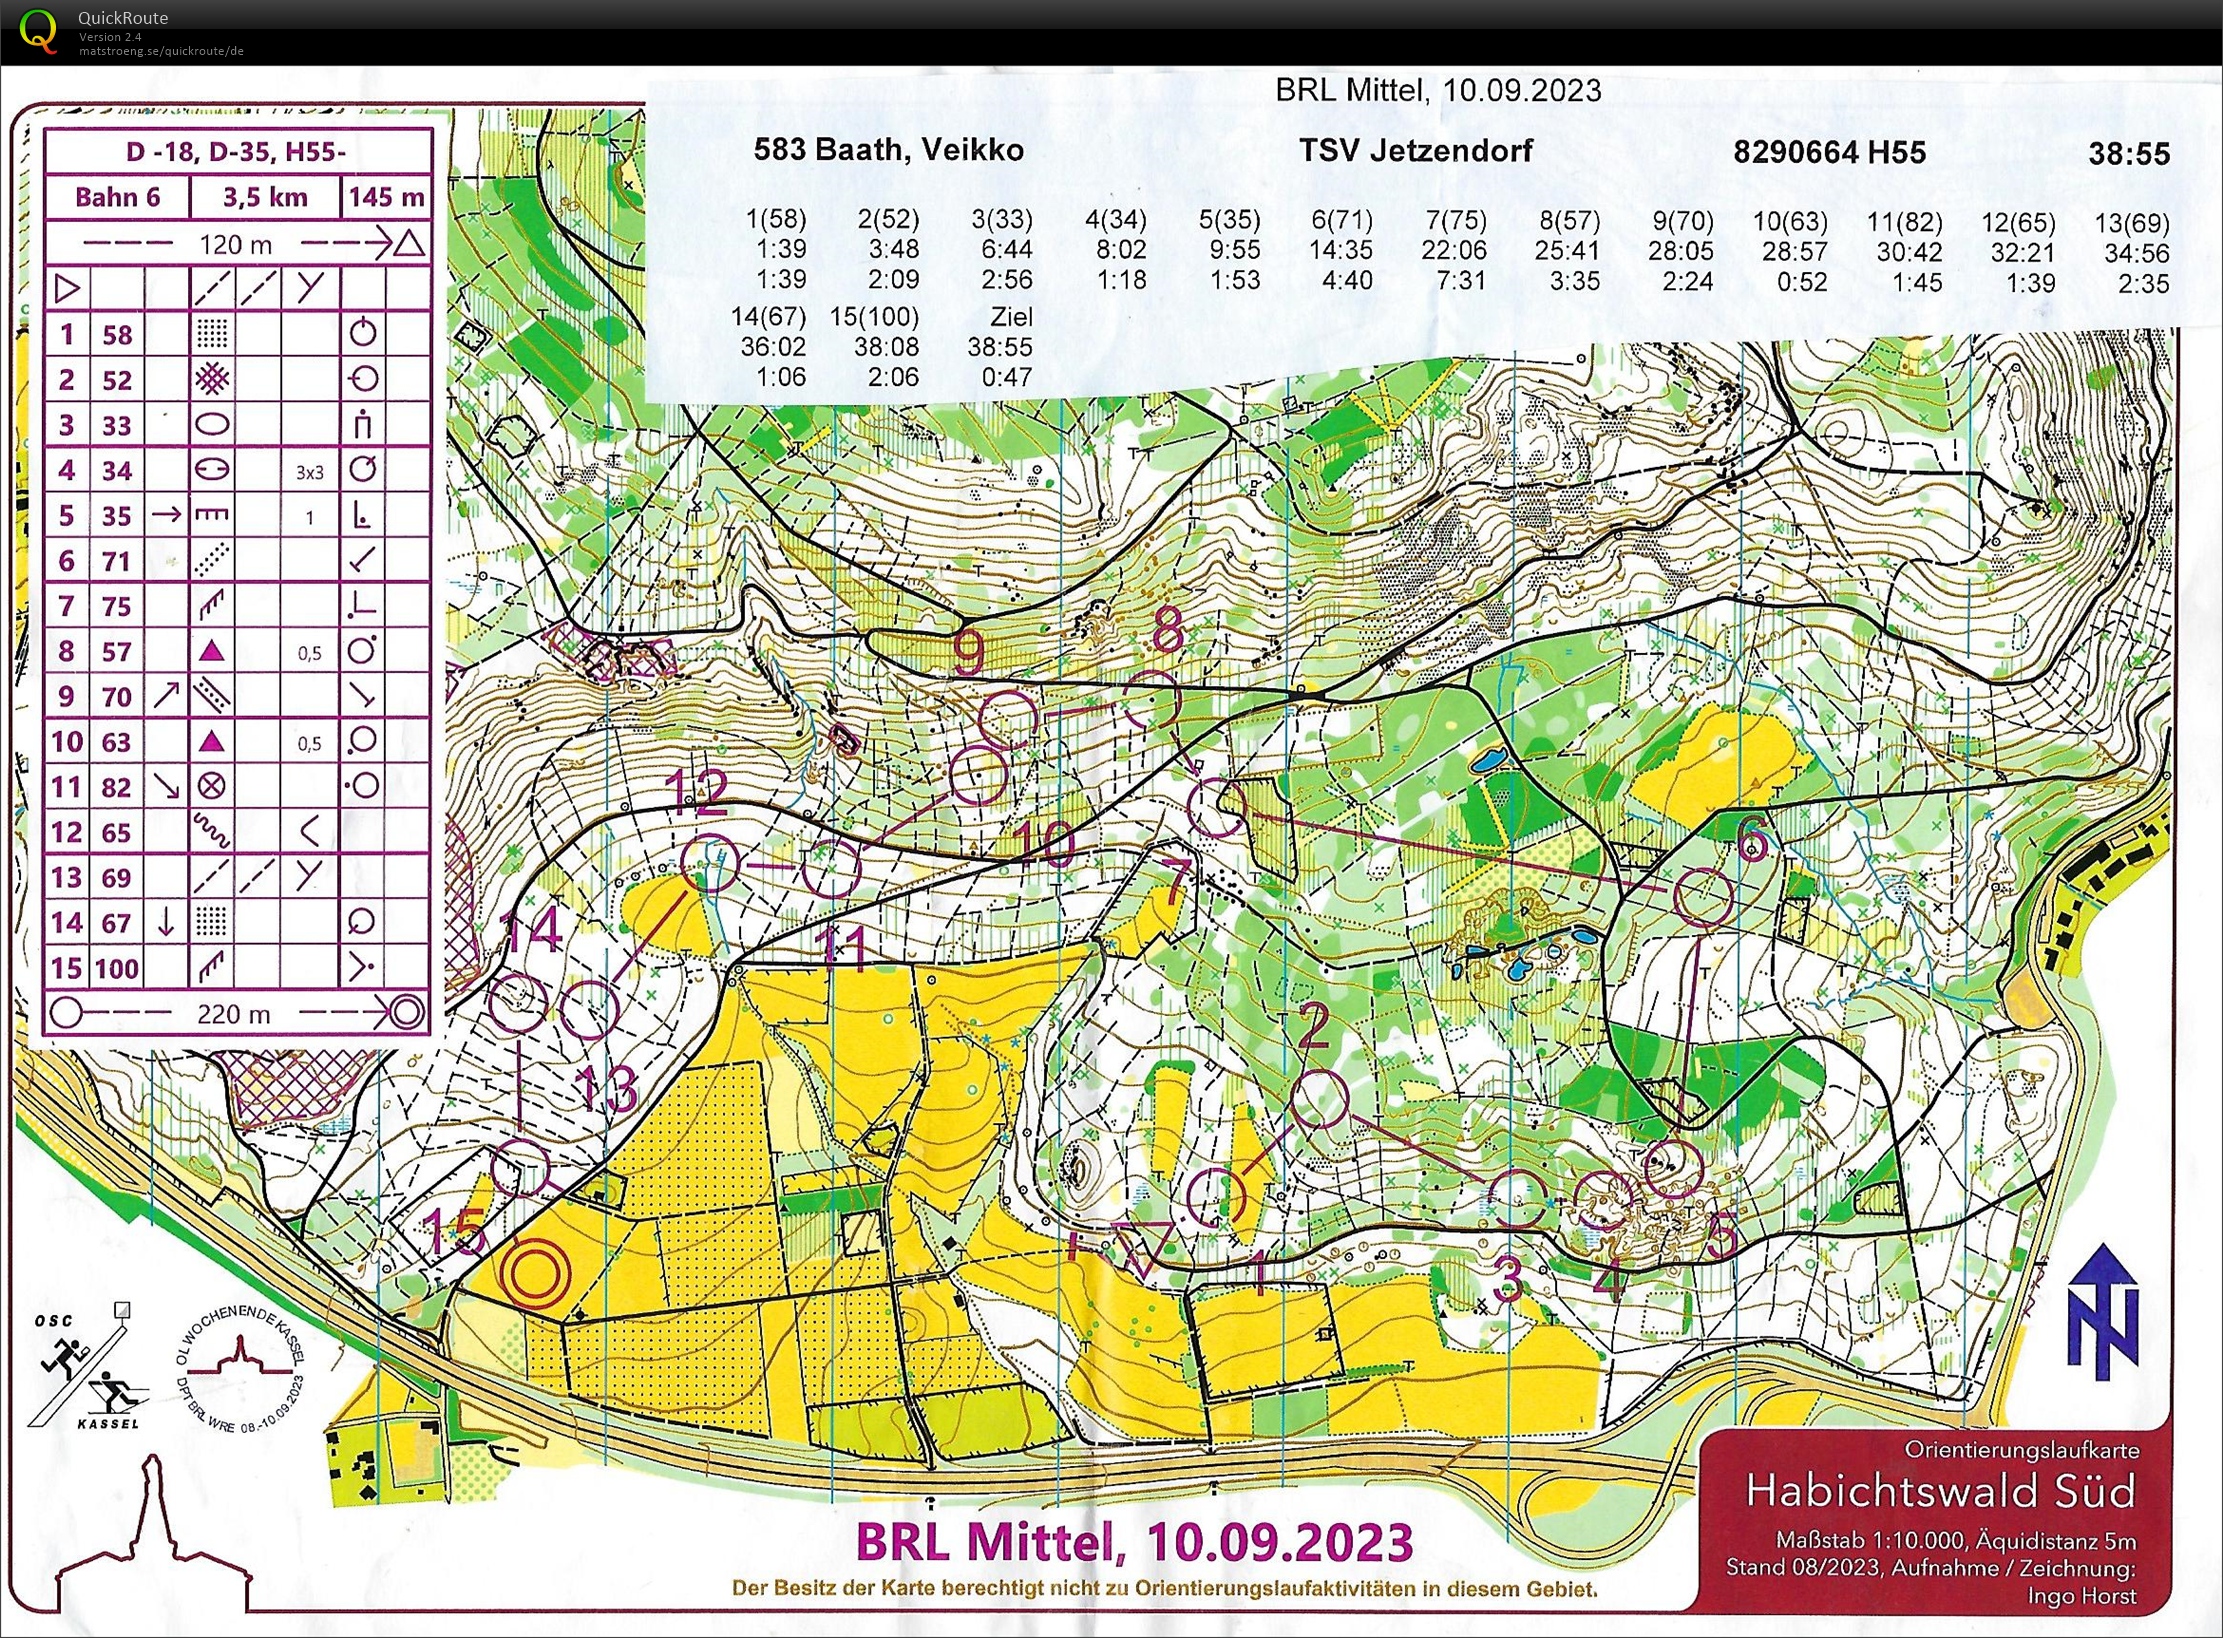The width and height of the screenshot is (2223, 1638).
Task: Click the 7(75) split time column header
Action: point(1457,220)
